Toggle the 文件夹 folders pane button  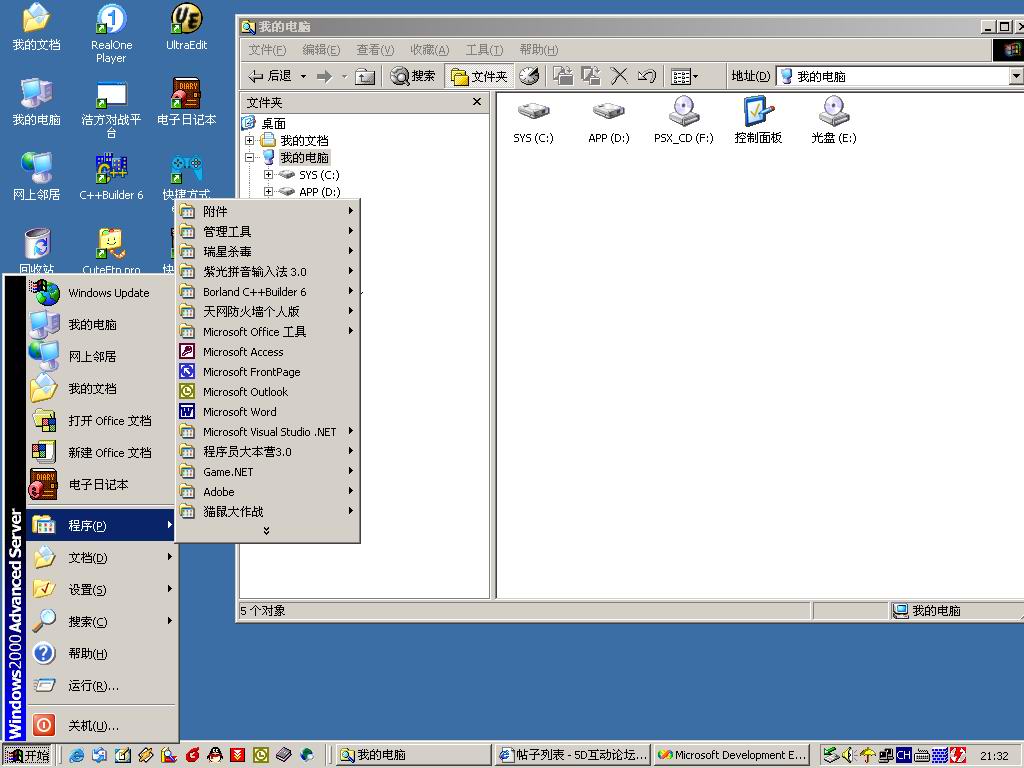click(479, 76)
